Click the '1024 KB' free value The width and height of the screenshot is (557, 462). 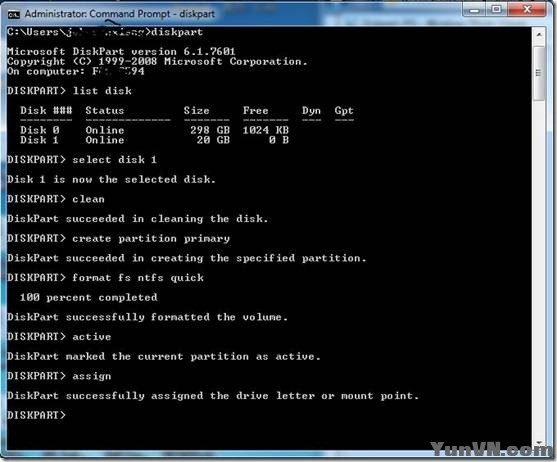[x=266, y=130]
